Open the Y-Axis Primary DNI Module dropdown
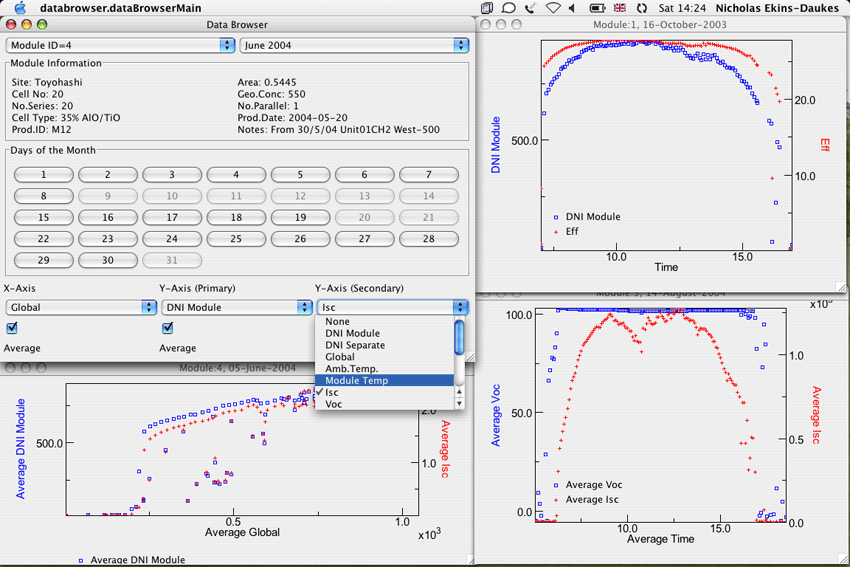This screenshot has height=567, width=850. pyautogui.click(x=236, y=308)
